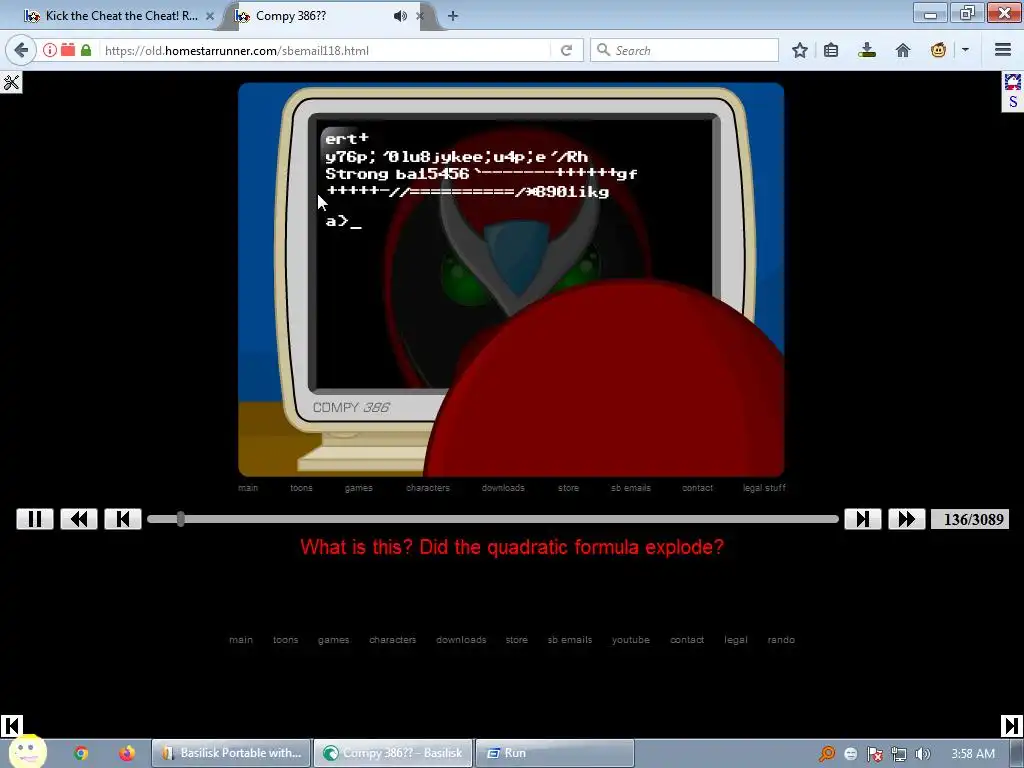Click the site information icon in address bar
This screenshot has height=768, width=1024.
pyautogui.click(x=50, y=50)
